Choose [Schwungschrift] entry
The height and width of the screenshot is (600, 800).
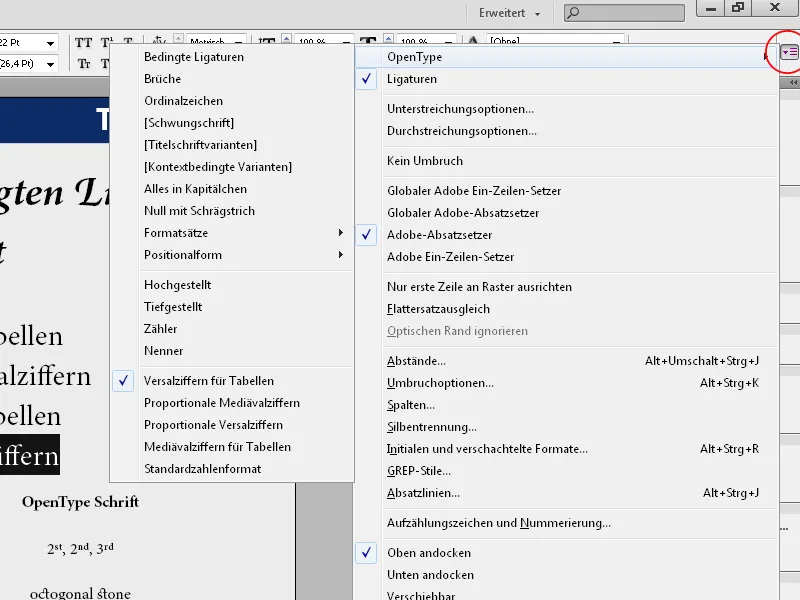click(x=232, y=123)
